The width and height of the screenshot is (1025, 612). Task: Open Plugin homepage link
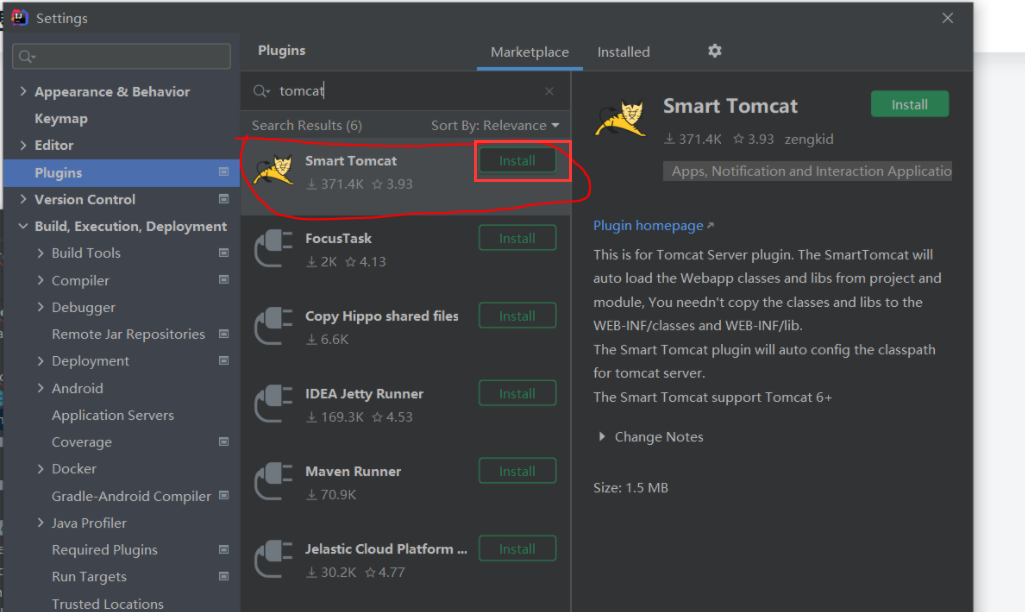(x=653, y=226)
